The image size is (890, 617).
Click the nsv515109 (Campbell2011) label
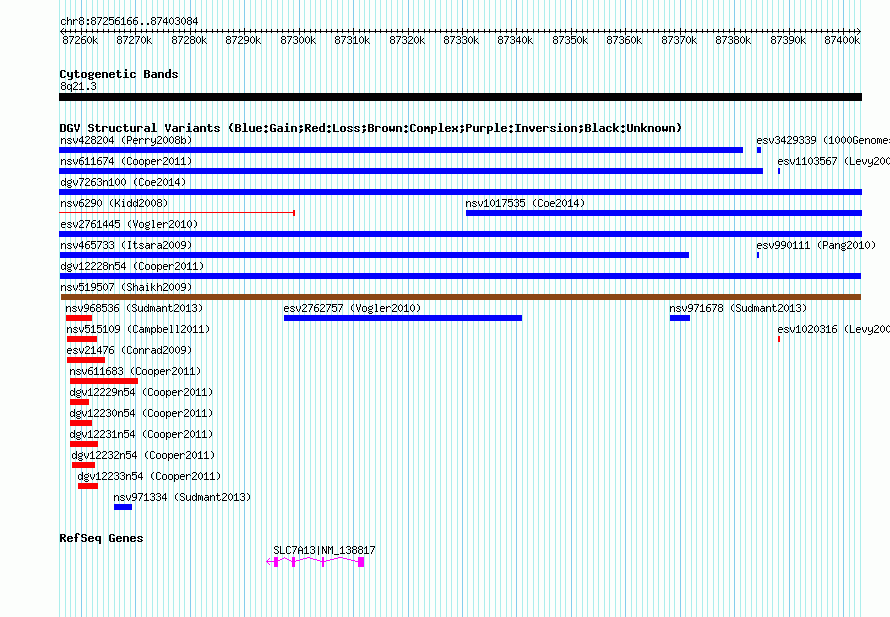pos(138,329)
